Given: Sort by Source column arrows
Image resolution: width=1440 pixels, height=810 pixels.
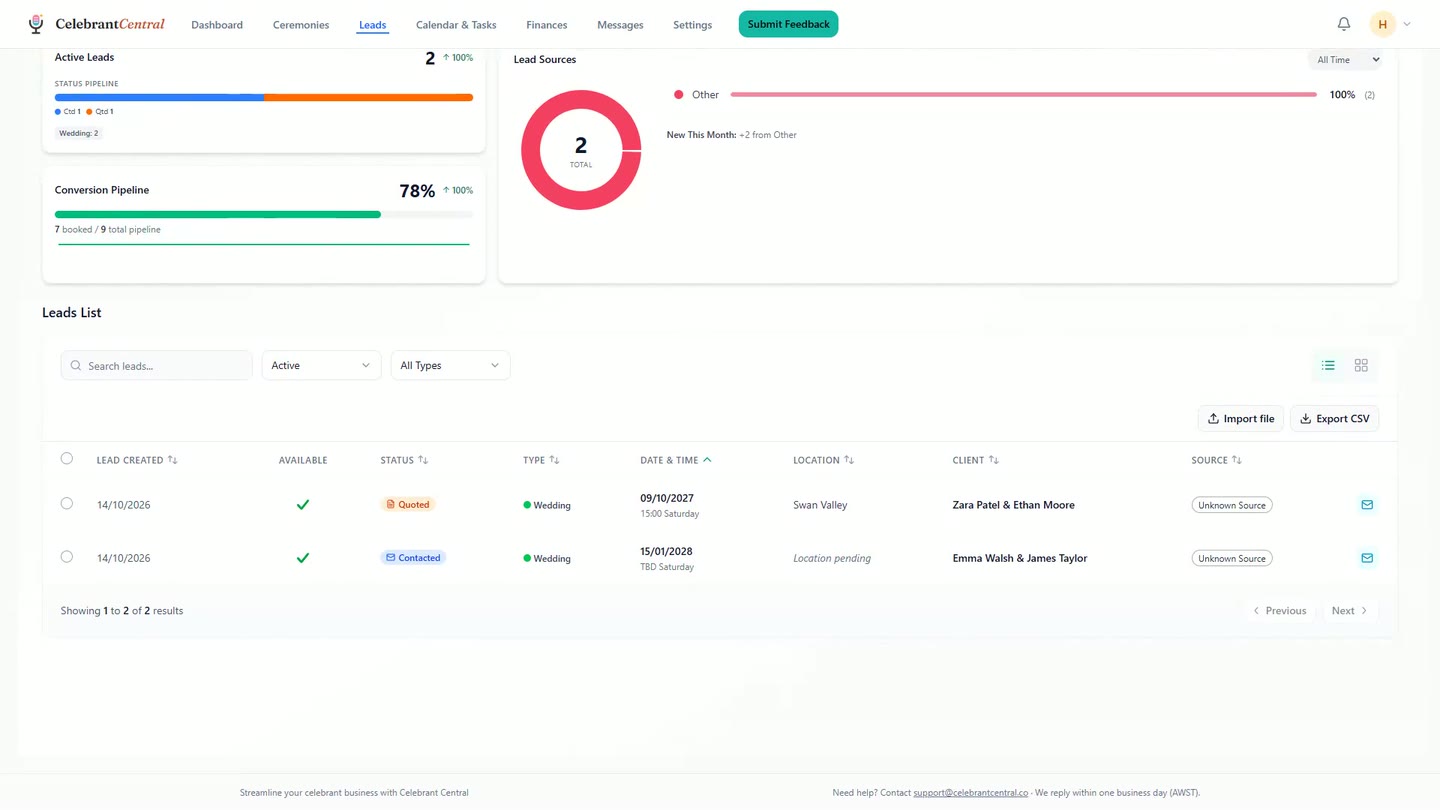Looking at the screenshot, I should point(1237,460).
